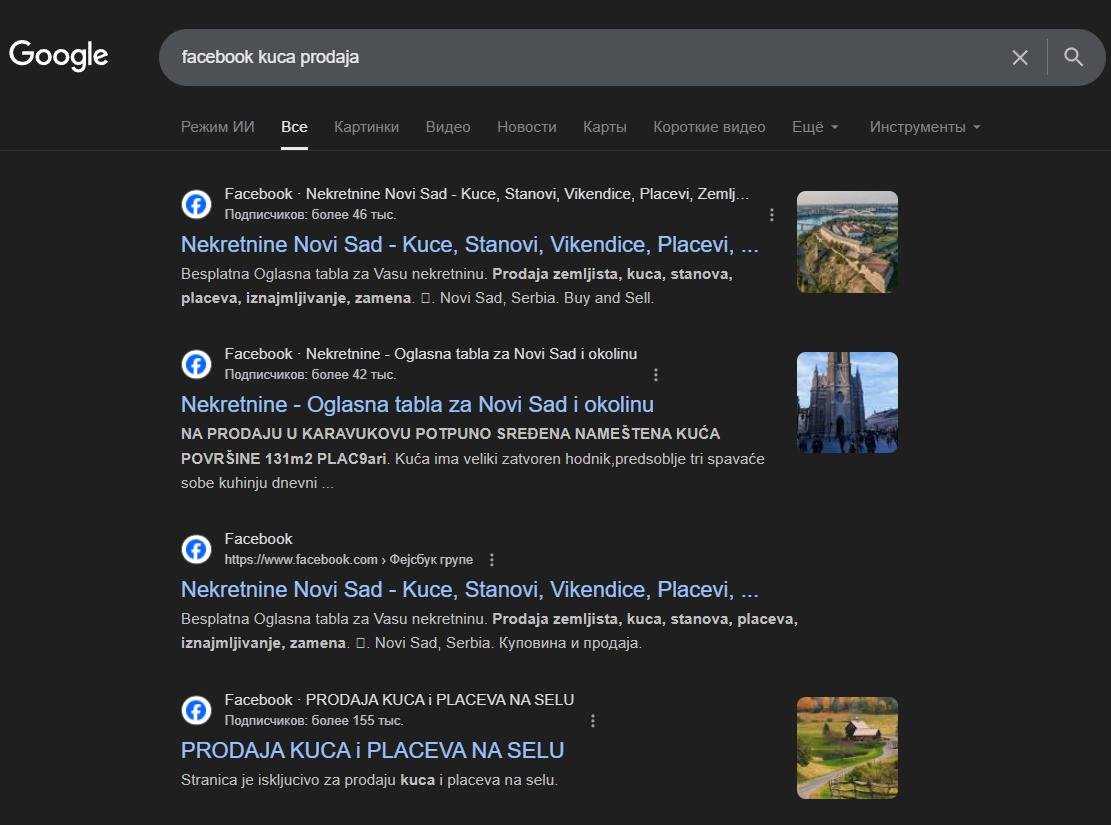Switch to the Картинки tab

tap(366, 127)
